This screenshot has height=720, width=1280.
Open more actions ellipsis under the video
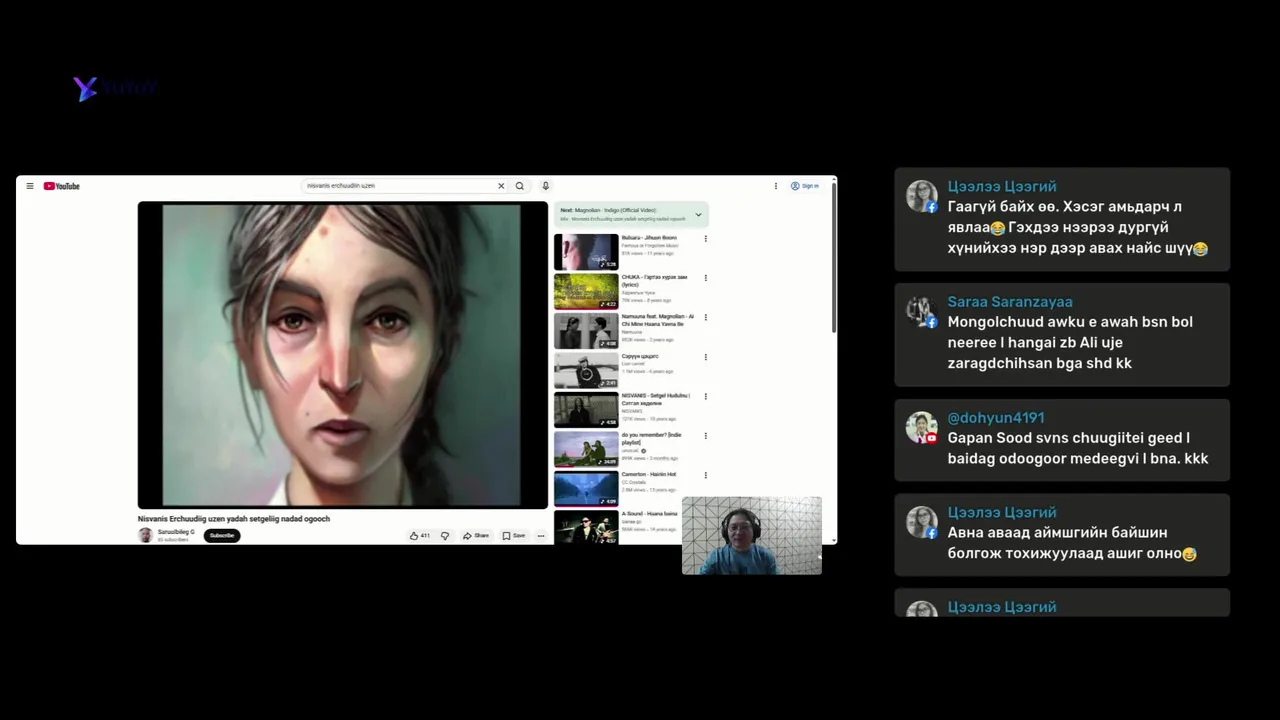tap(541, 536)
